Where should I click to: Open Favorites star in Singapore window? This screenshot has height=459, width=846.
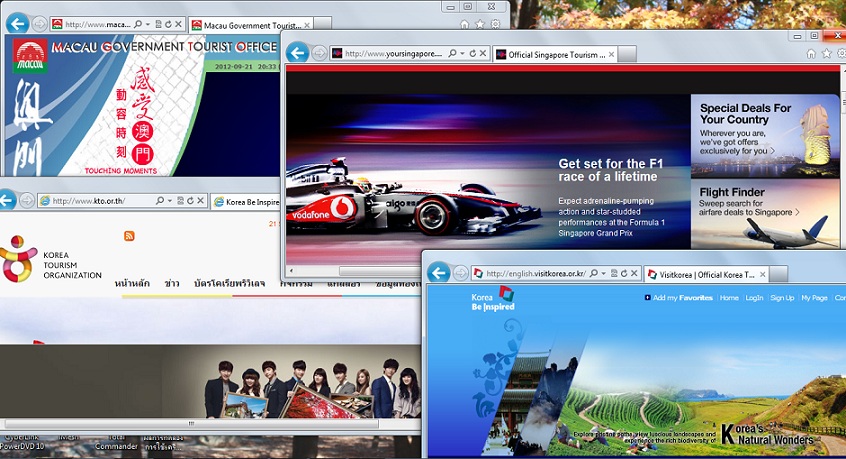pyautogui.click(x=827, y=53)
